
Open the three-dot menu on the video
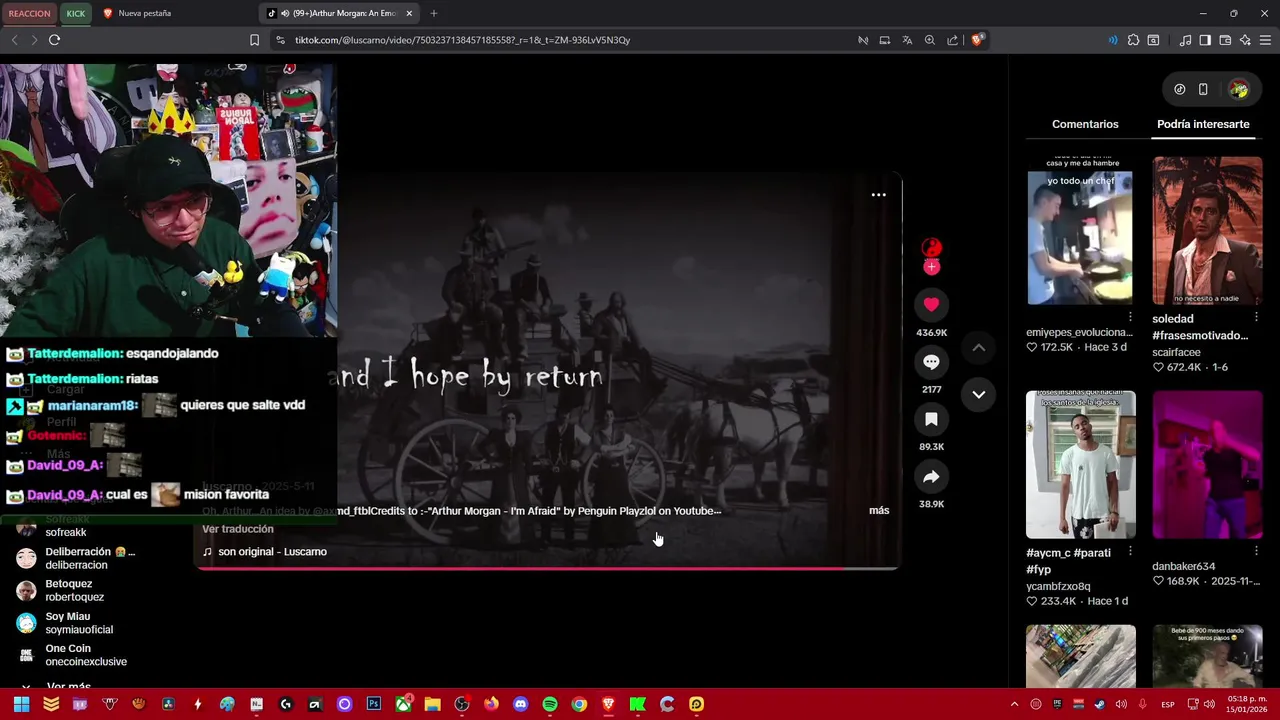pos(878,195)
